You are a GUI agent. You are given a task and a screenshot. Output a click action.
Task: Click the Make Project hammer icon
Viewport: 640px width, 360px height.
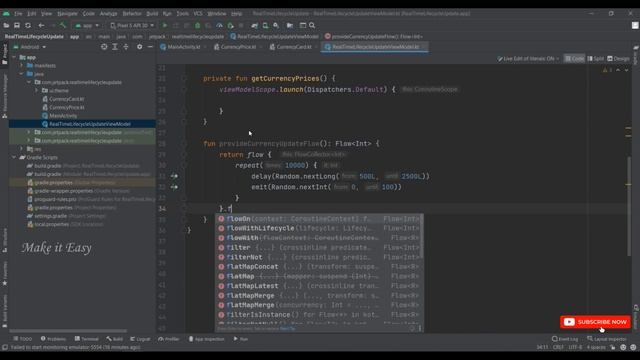point(63,25)
